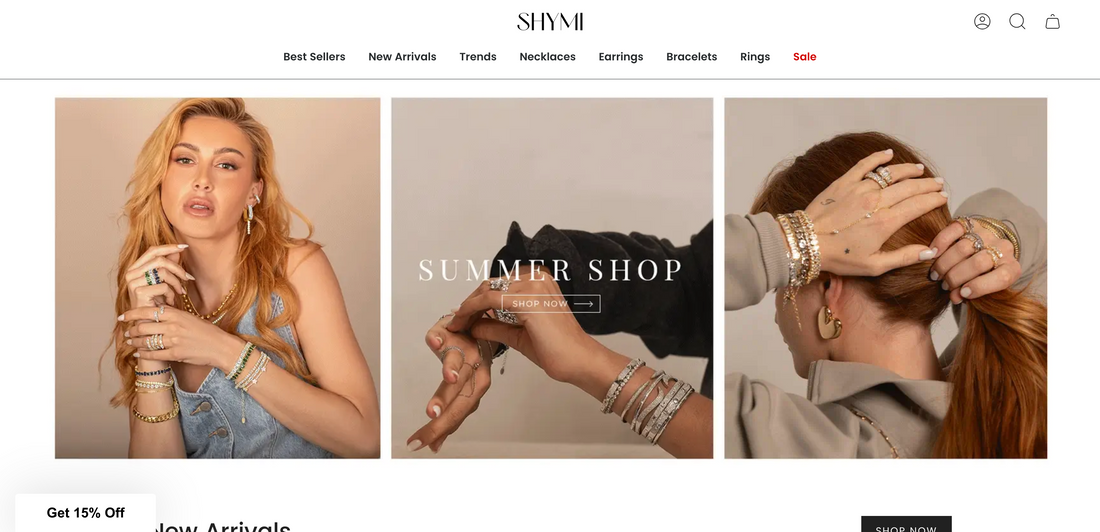Click the arrow inside Shop Now button
The image size is (1100, 532).
click(x=584, y=304)
